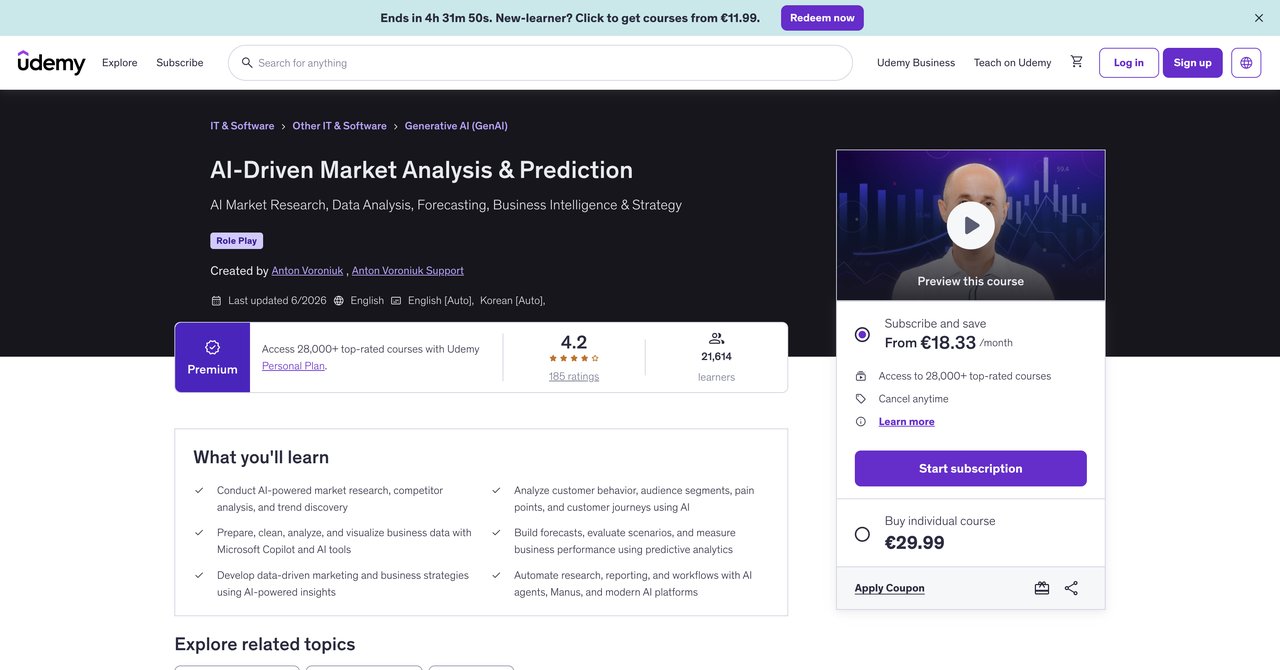Viewport: 1280px width, 670px height.
Task: Click the Sign up button
Action: pos(1193,62)
